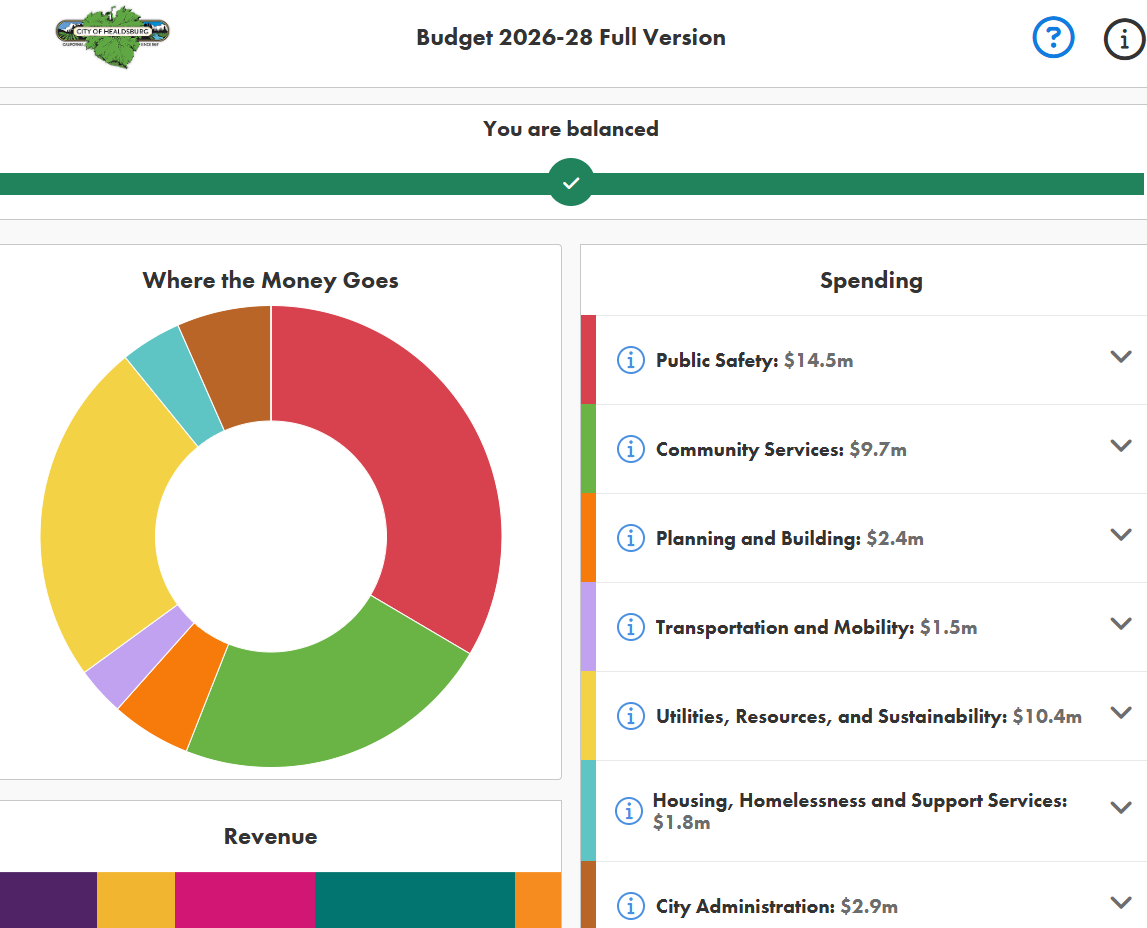Click info icon next to Community Services

630,449
